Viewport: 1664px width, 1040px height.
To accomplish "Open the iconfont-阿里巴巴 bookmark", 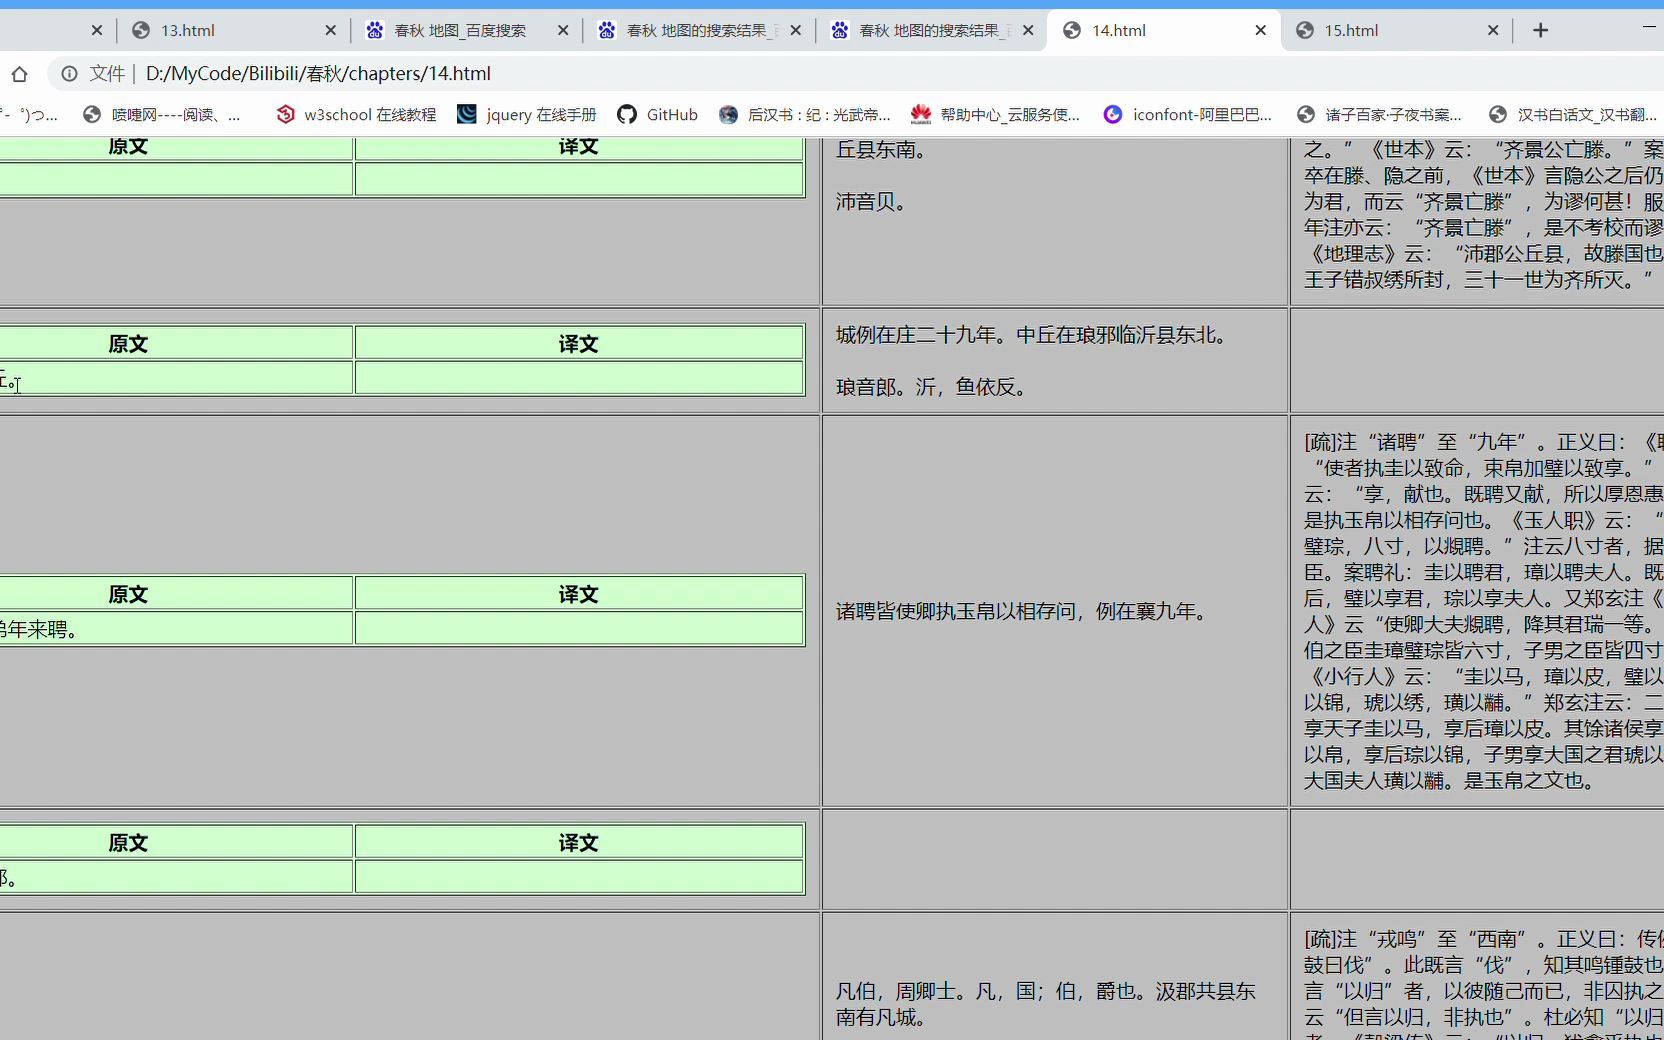I will coord(1188,114).
